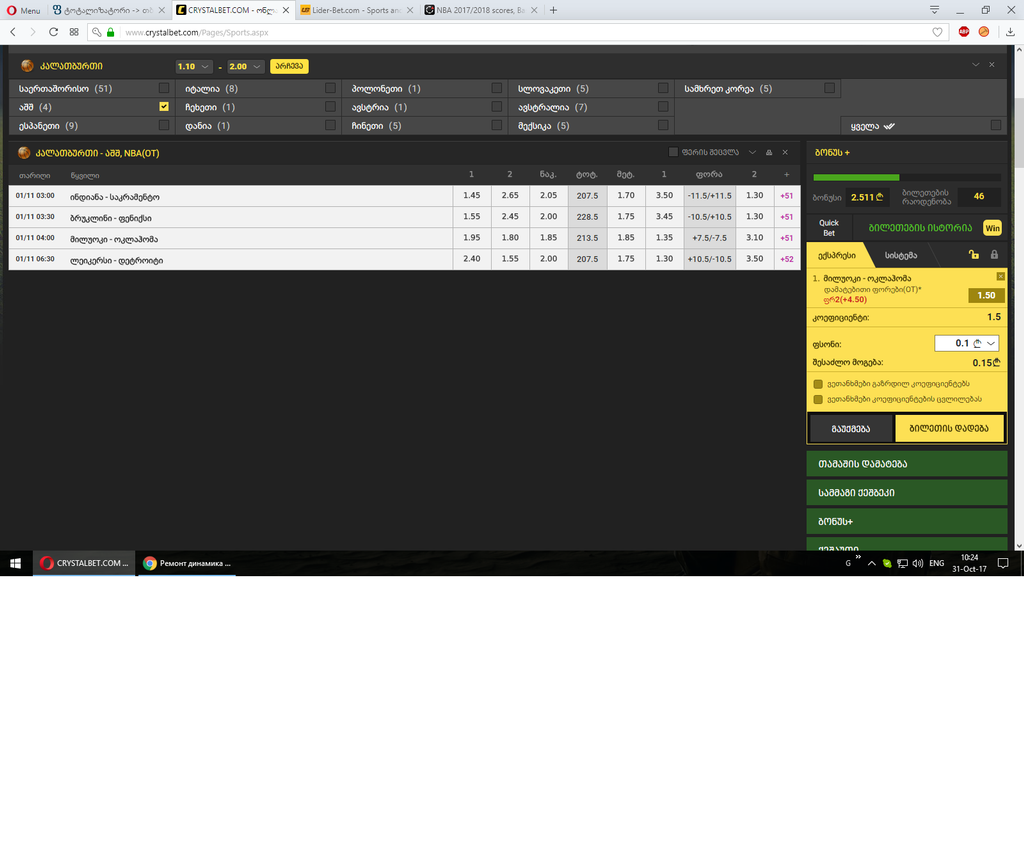Viewport: 1024px width, 853px height.
Task: Select the სისტემა tab
Action: [901, 255]
